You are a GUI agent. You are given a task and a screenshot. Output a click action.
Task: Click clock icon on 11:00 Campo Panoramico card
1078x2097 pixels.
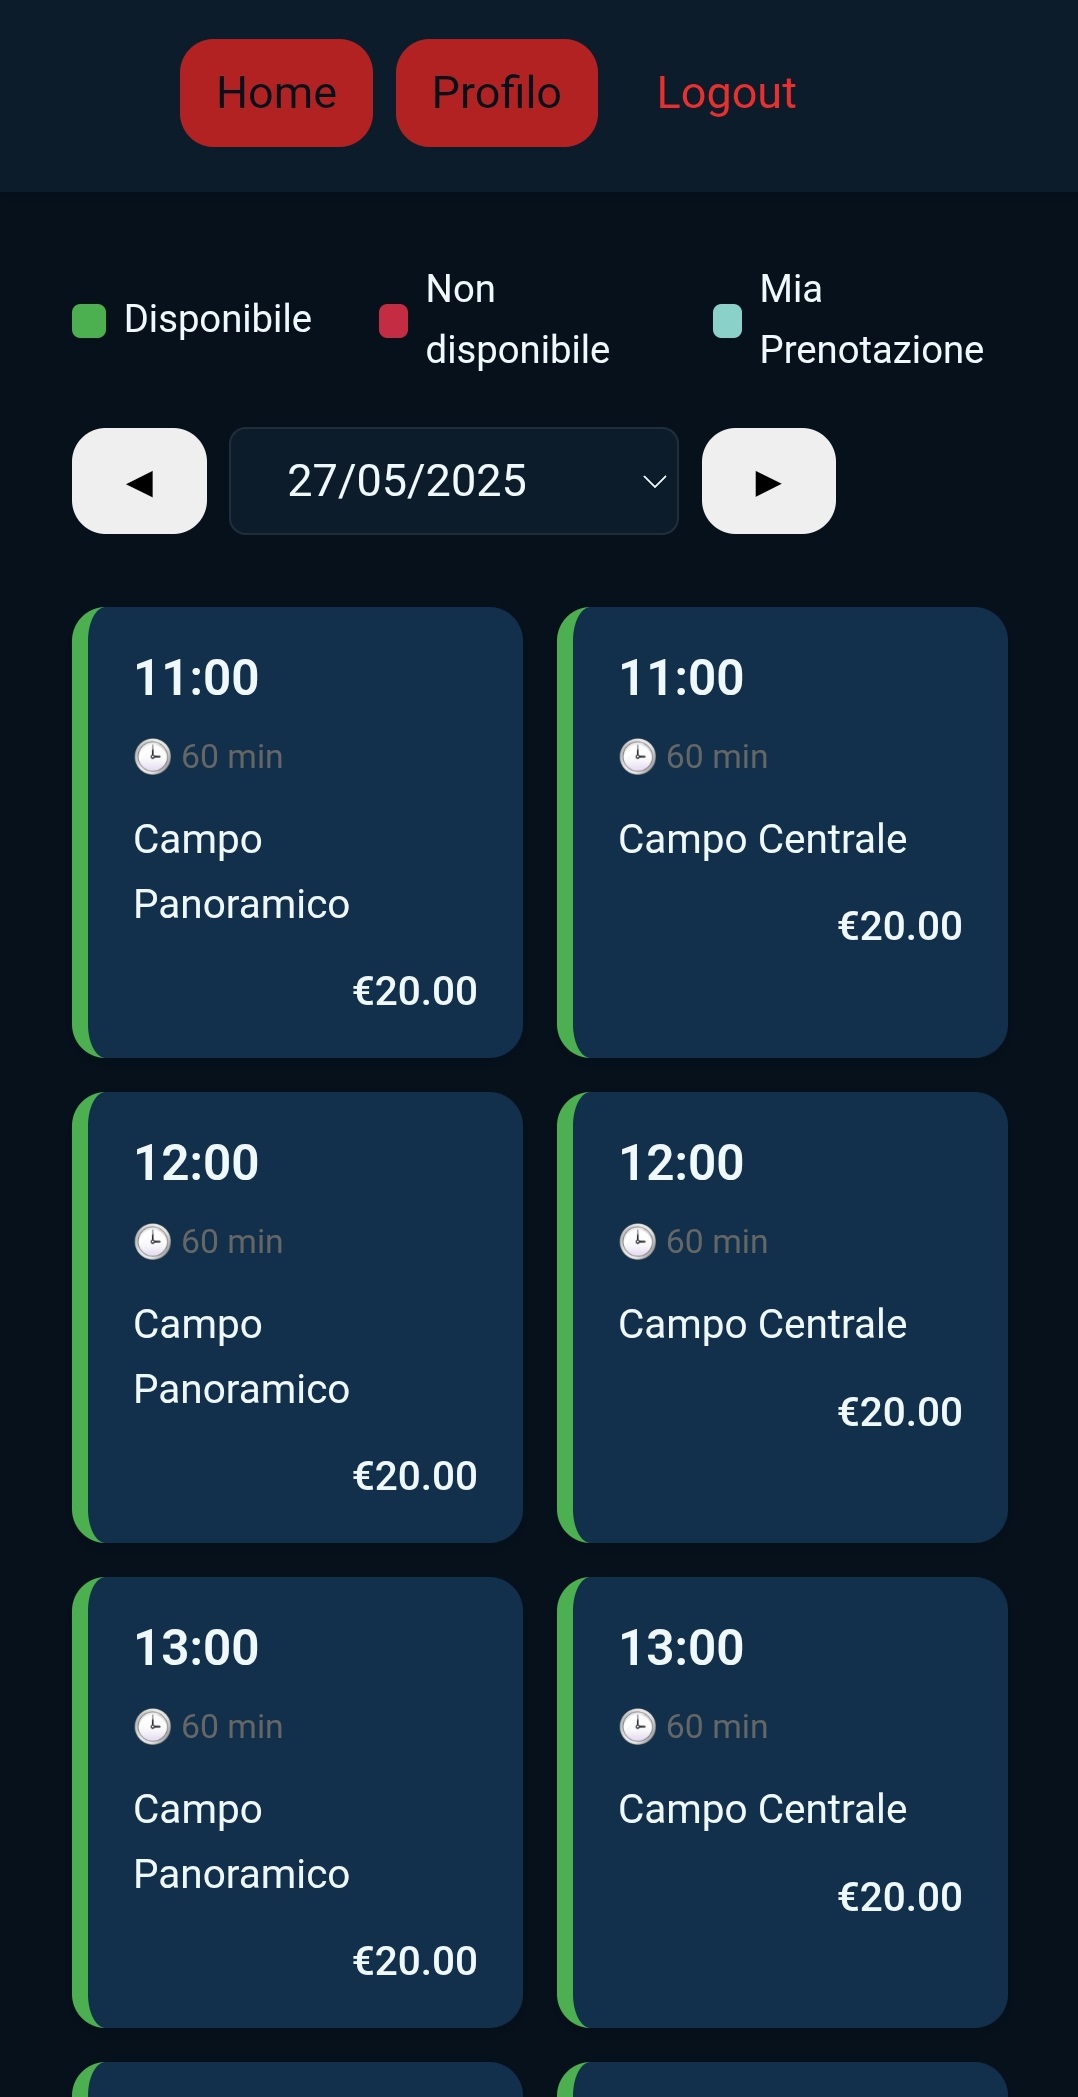coord(152,757)
